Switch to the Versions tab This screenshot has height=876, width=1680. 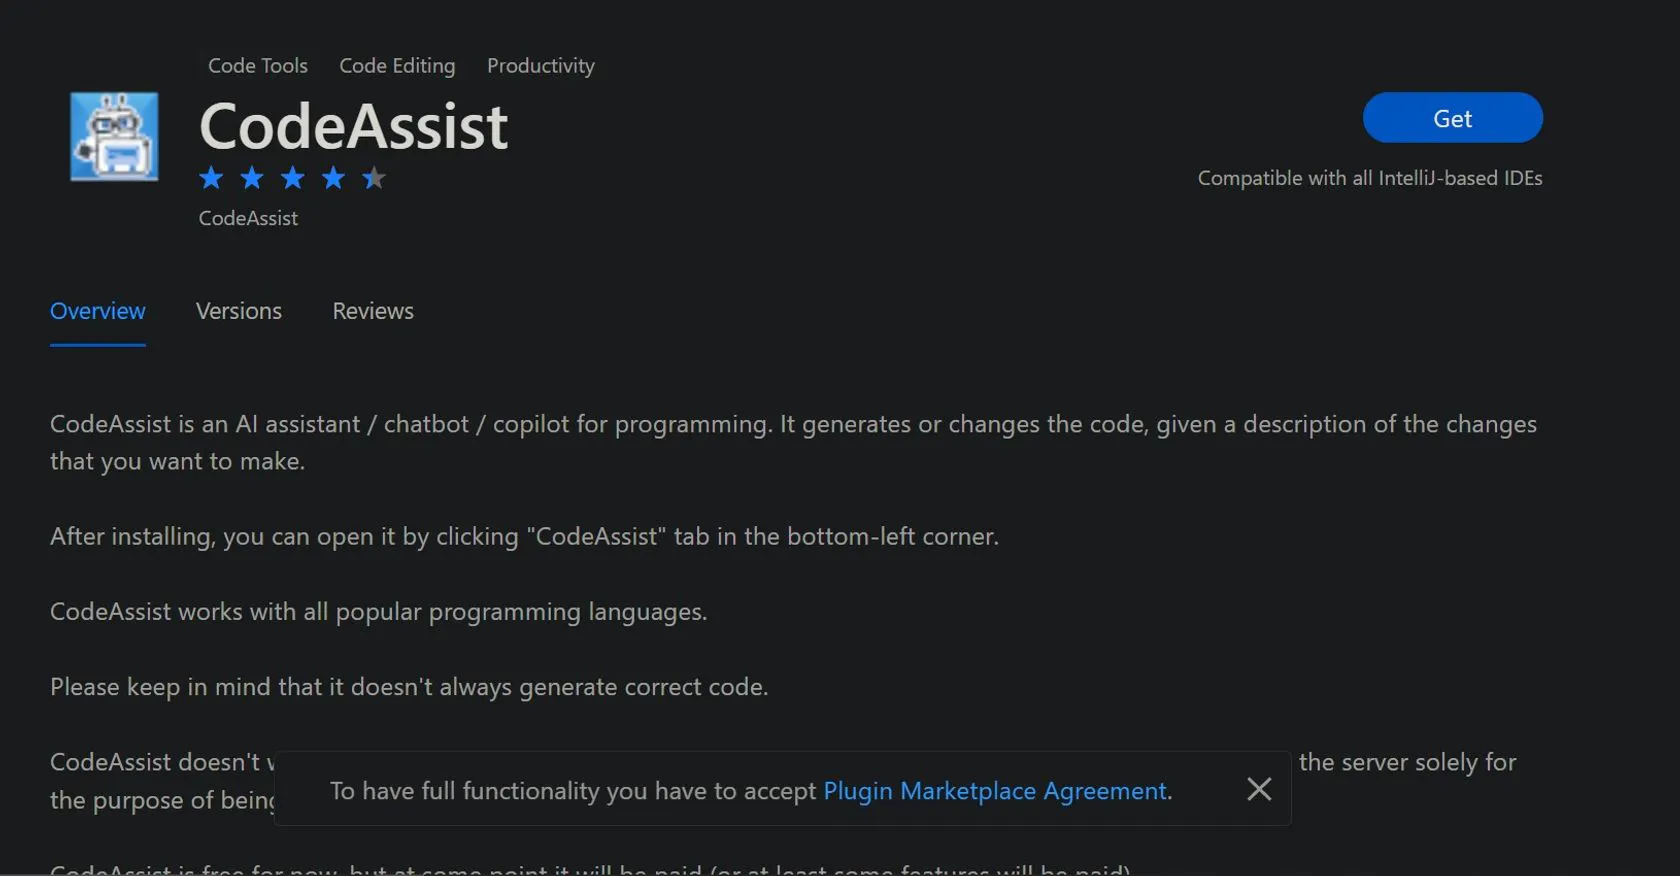[239, 311]
